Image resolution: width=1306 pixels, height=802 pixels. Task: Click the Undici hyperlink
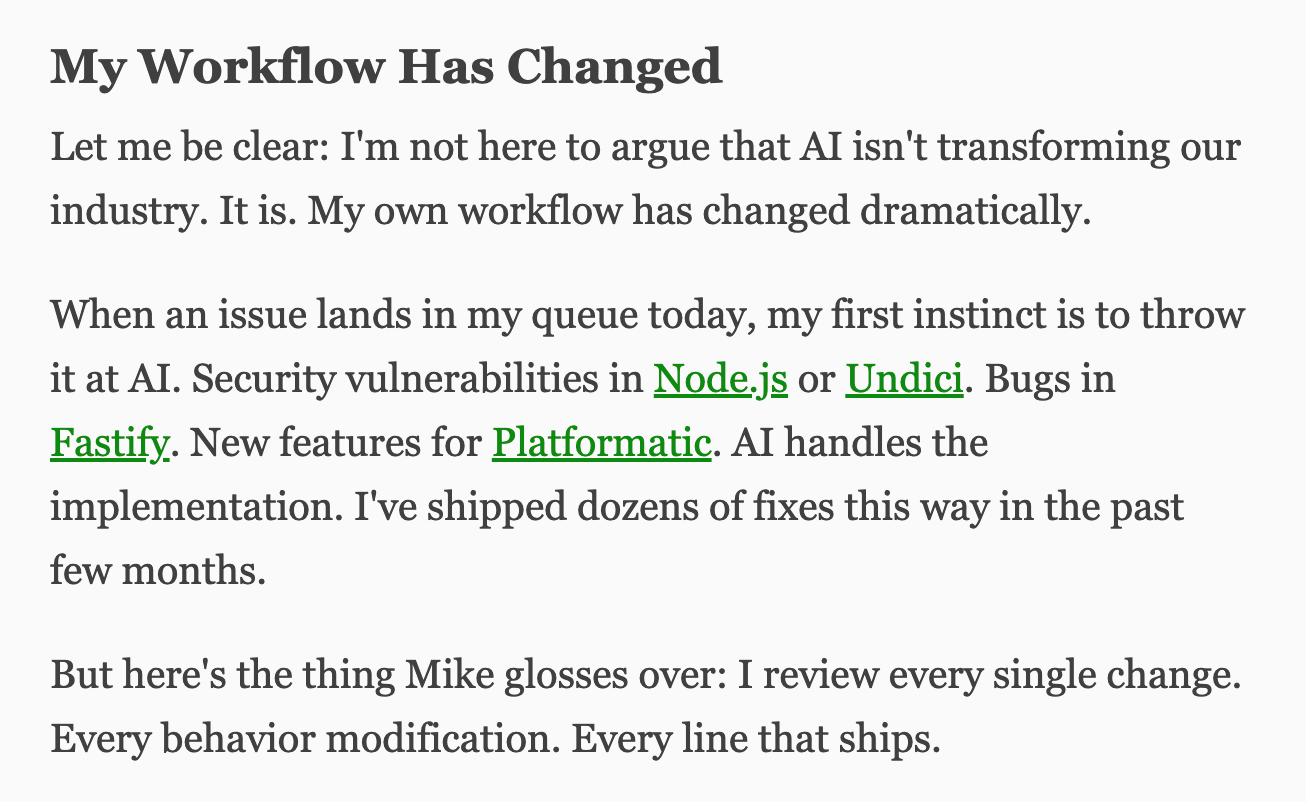904,380
